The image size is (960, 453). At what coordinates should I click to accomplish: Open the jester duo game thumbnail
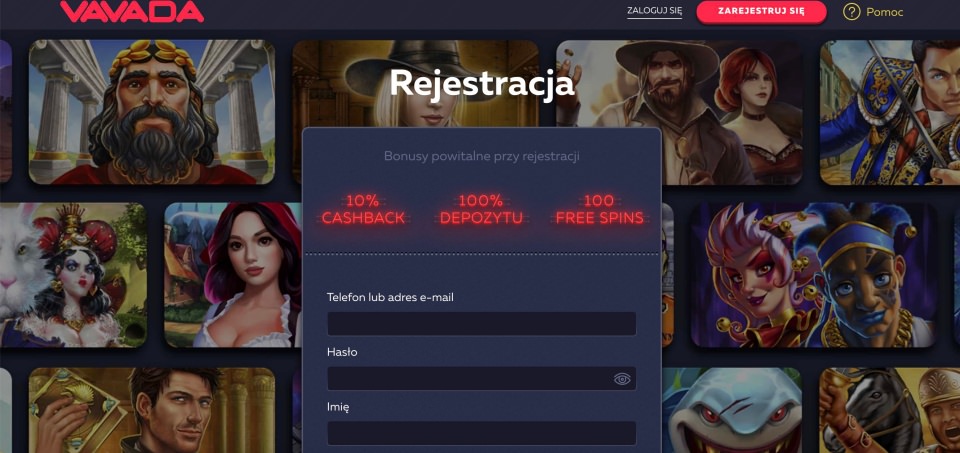pos(814,275)
